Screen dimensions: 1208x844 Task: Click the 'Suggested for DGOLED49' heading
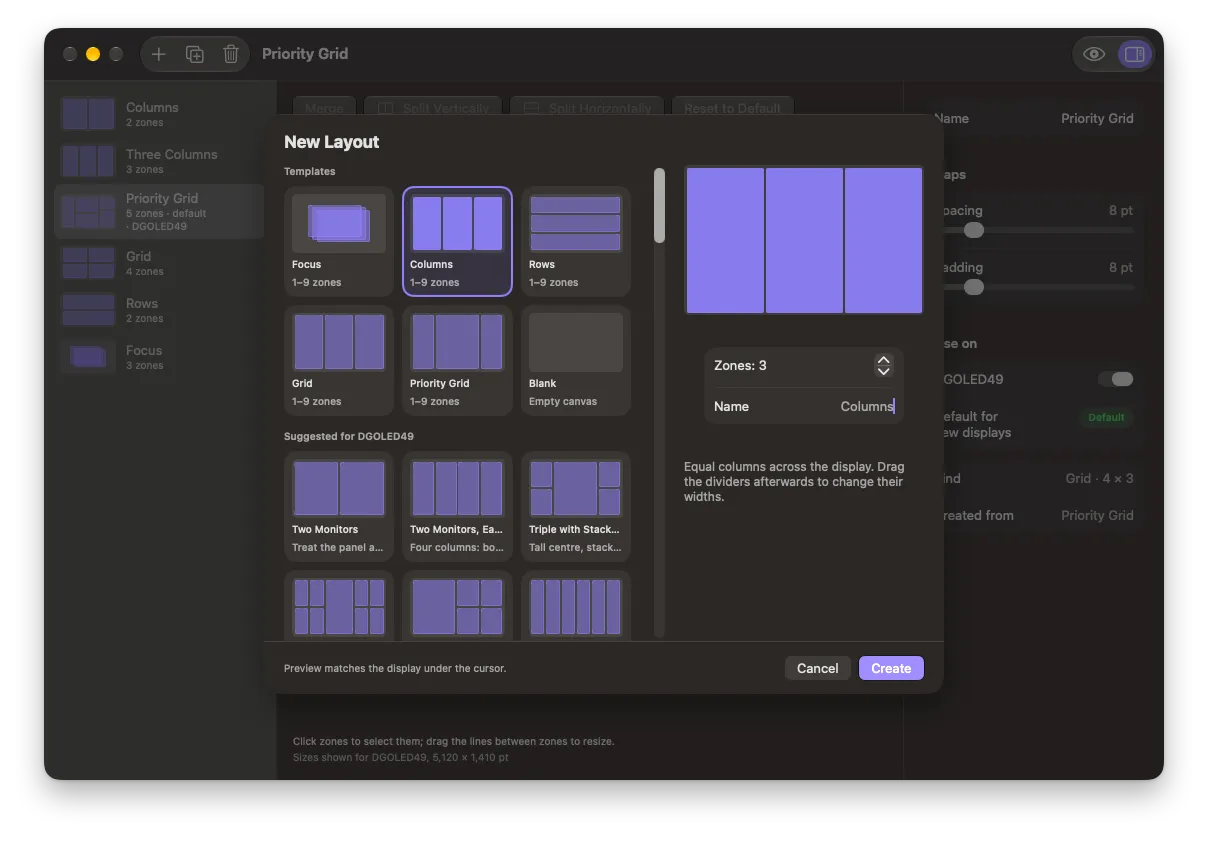(x=349, y=436)
